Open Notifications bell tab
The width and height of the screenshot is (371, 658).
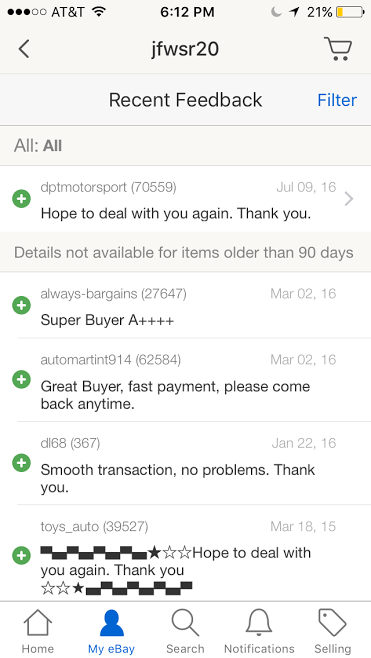259,631
